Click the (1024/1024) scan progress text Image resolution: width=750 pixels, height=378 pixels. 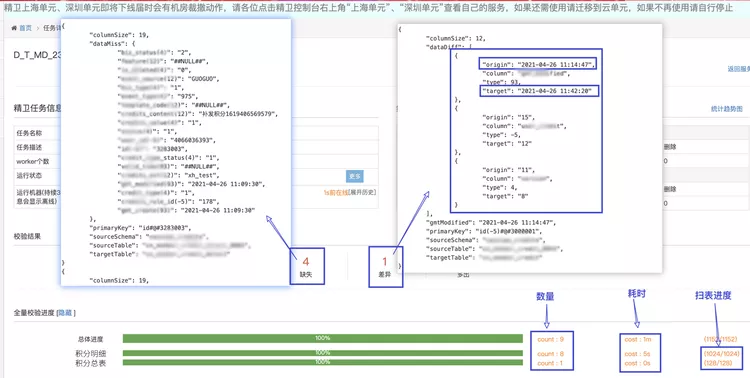[x=721, y=354]
